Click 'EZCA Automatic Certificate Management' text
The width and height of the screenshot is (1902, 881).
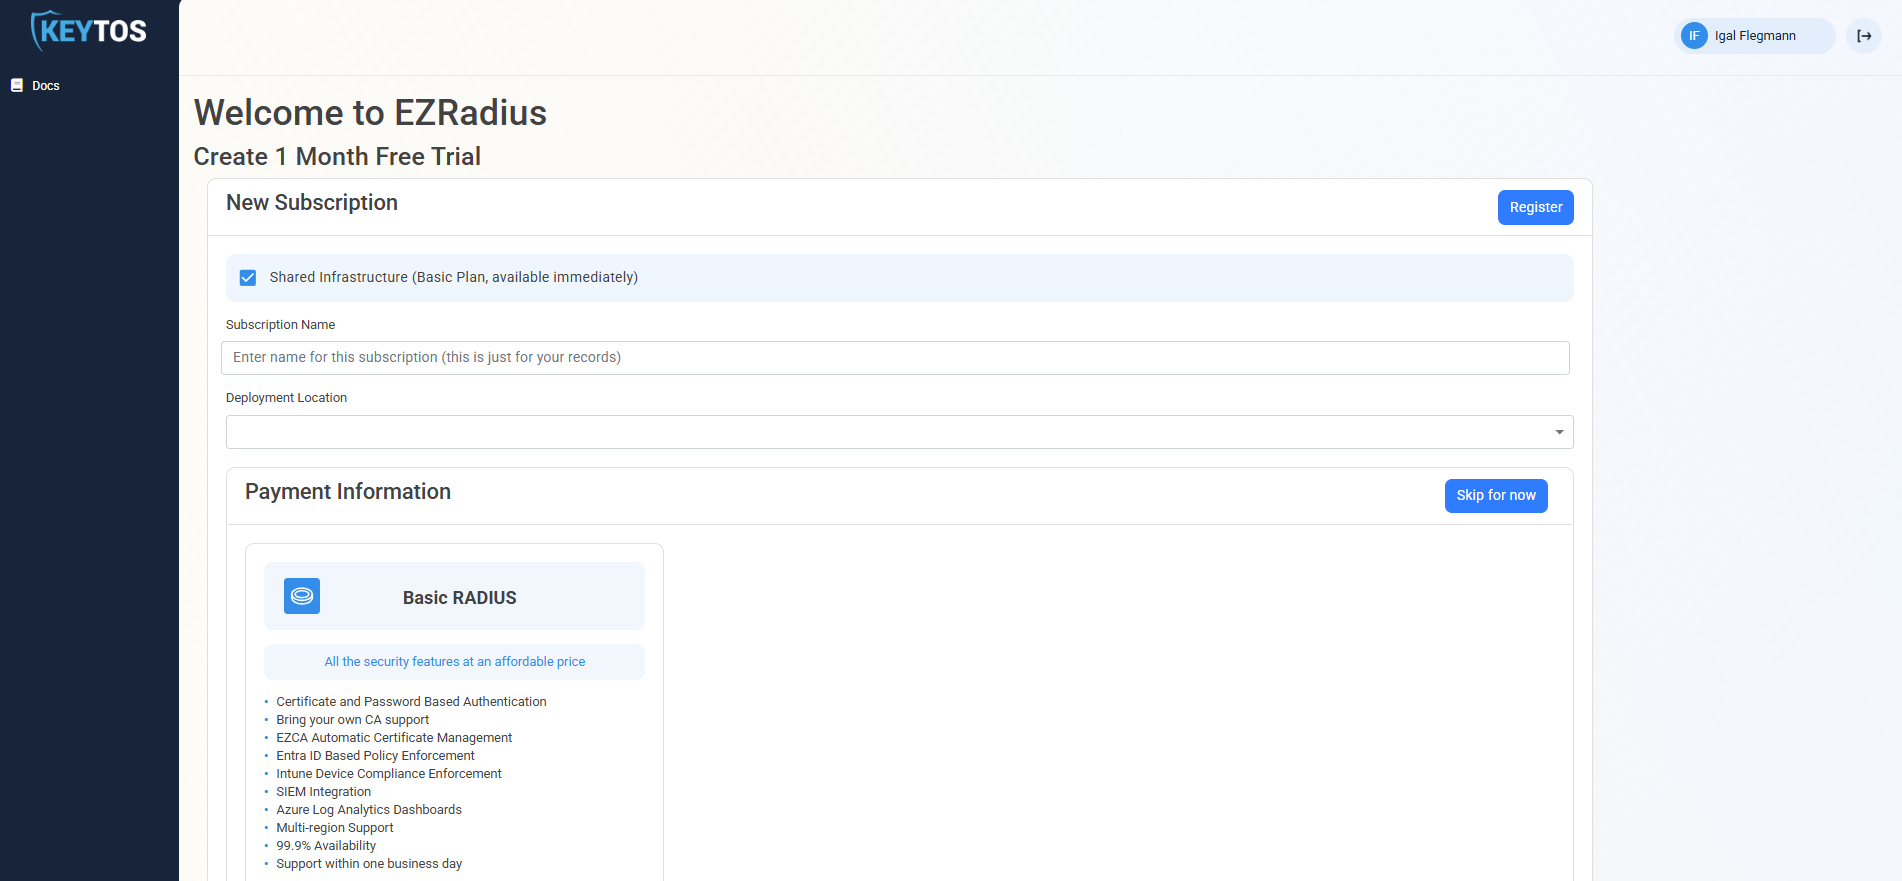(x=394, y=738)
